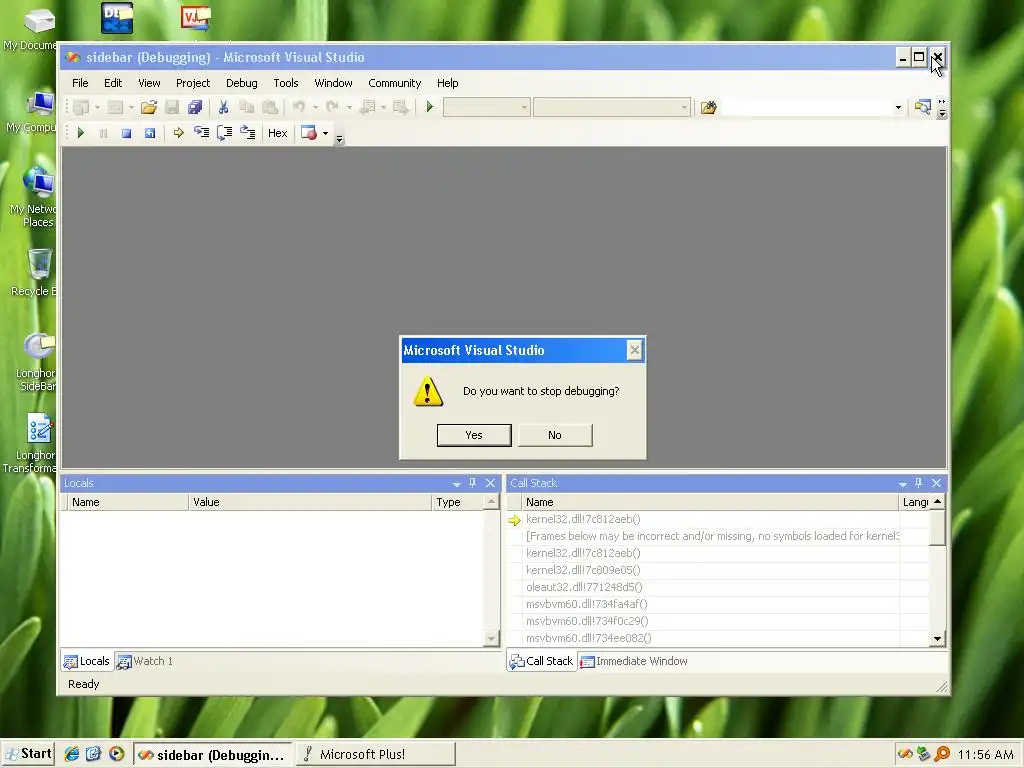Image resolution: width=1024 pixels, height=768 pixels.
Task: Open debug toolbar options overflow arrow
Action: (x=339, y=138)
